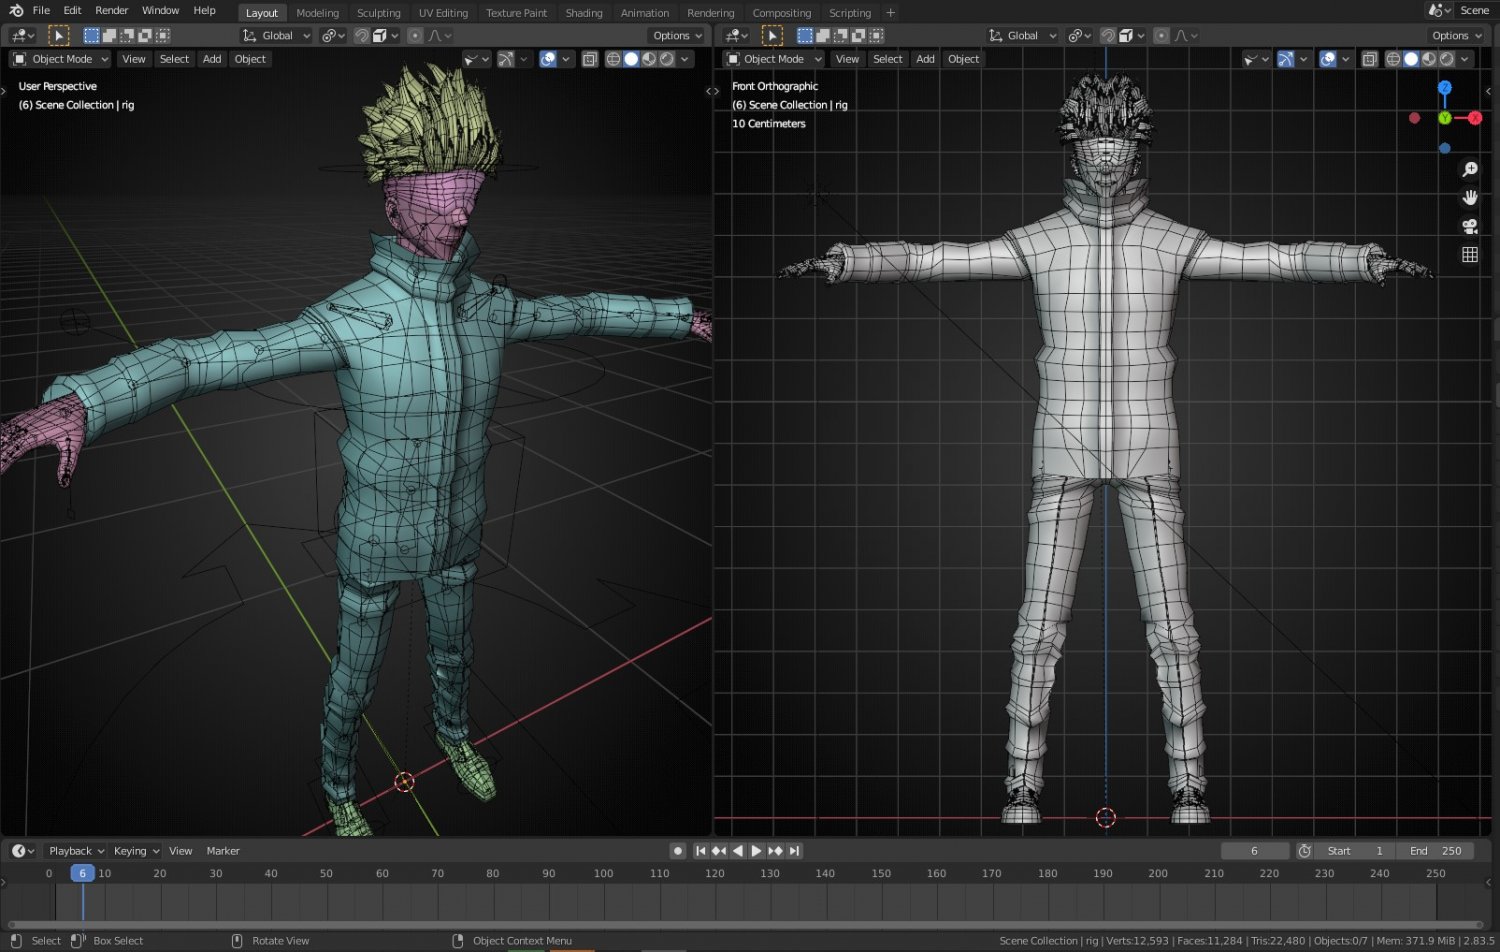The image size is (1500, 952).
Task: Click the green Y axis gizmo handle
Action: pyautogui.click(x=1445, y=118)
